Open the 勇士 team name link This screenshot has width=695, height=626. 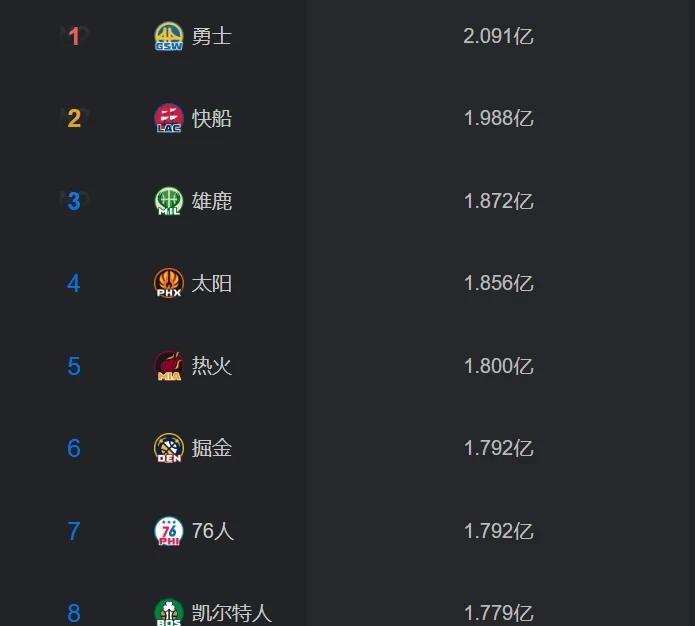(211, 36)
